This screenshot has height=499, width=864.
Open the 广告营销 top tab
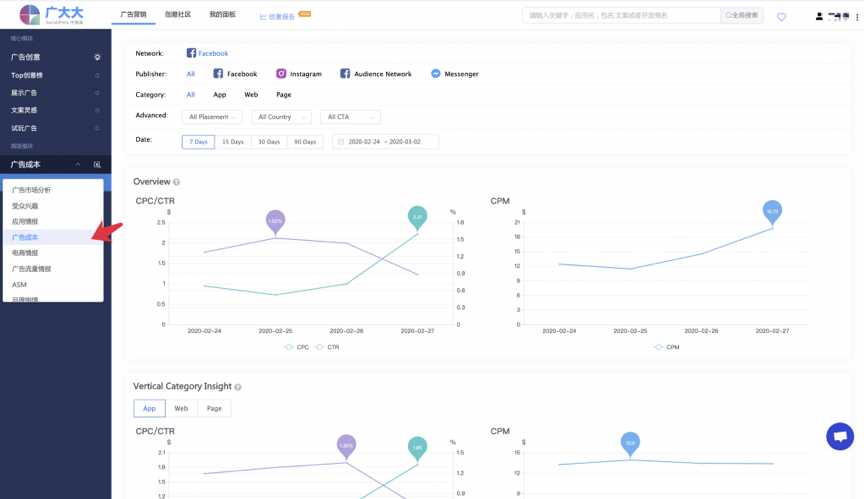[133, 14]
